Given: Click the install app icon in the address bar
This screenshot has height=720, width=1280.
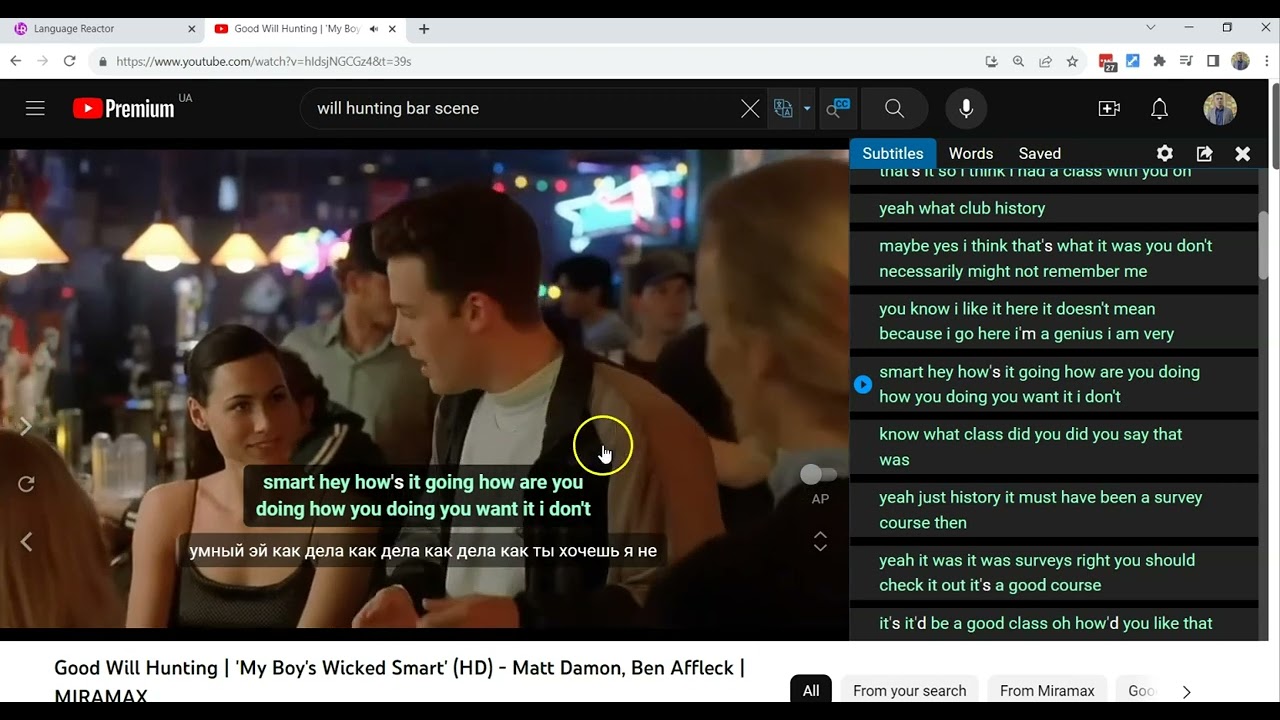Looking at the screenshot, I should 991,61.
